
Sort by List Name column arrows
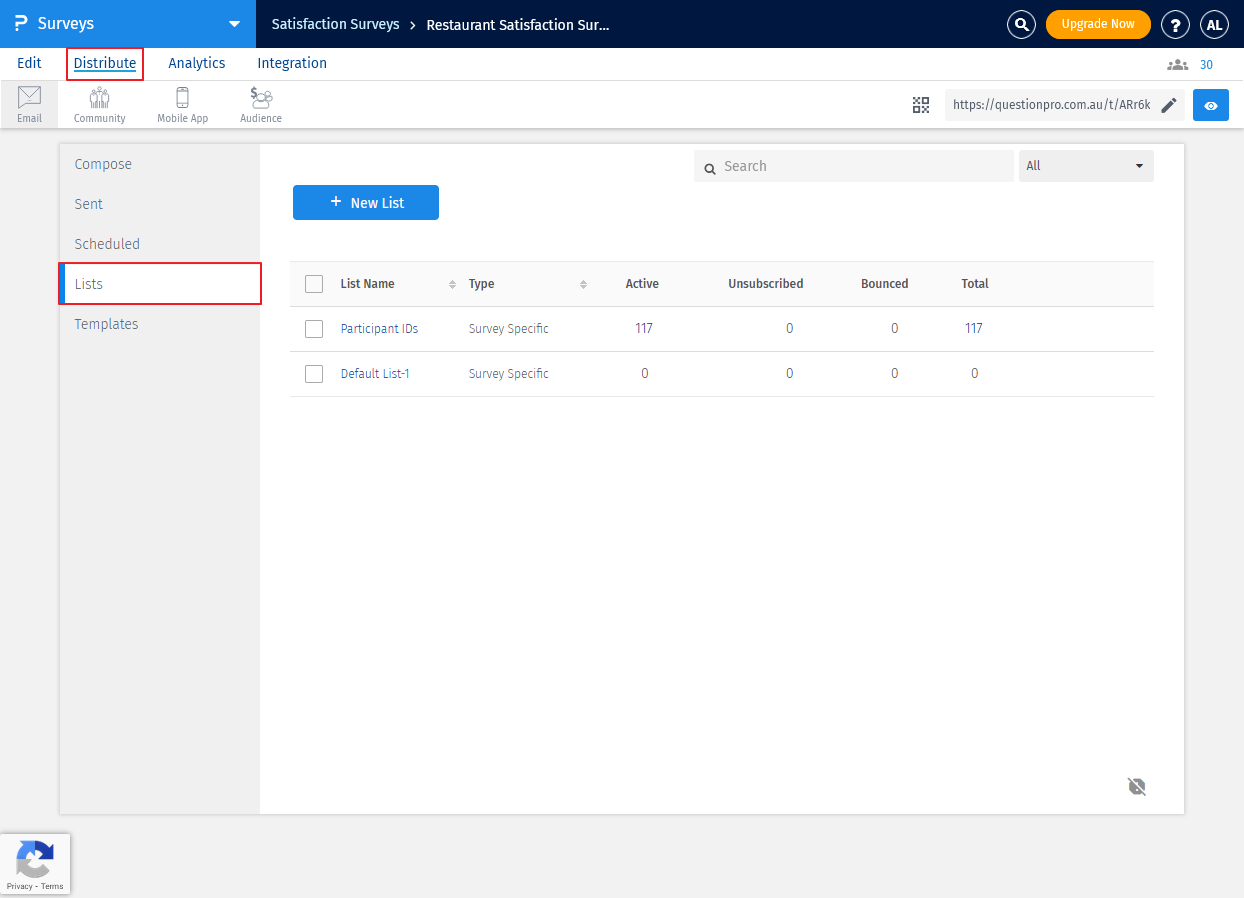tap(452, 285)
